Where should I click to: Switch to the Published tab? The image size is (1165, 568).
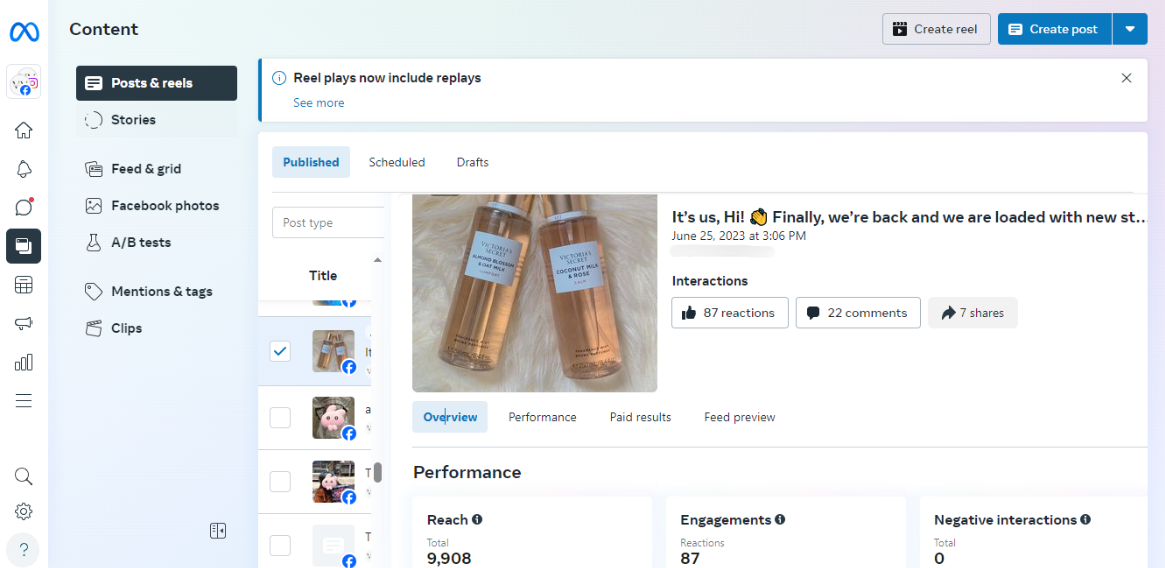coord(311,162)
